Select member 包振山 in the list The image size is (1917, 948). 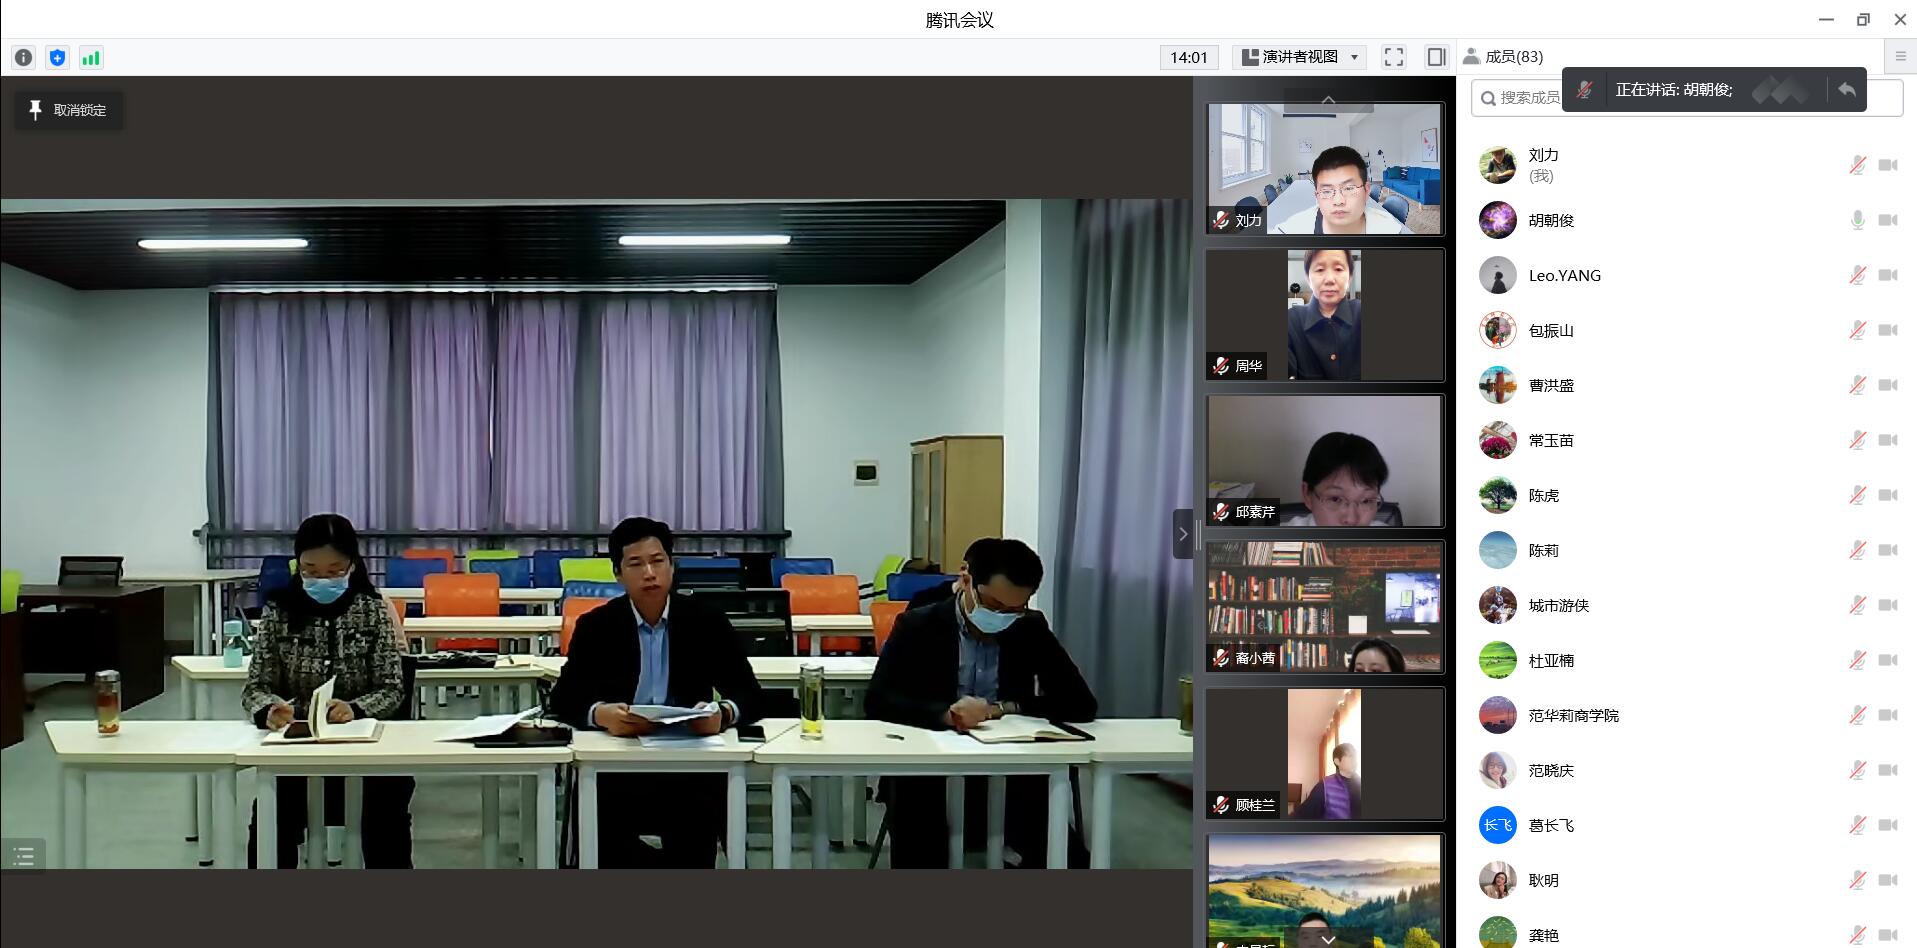coord(1550,330)
